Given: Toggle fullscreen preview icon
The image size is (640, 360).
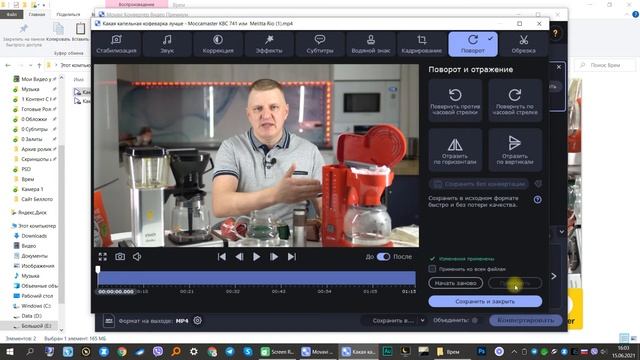Looking at the screenshot, I should (102, 257).
